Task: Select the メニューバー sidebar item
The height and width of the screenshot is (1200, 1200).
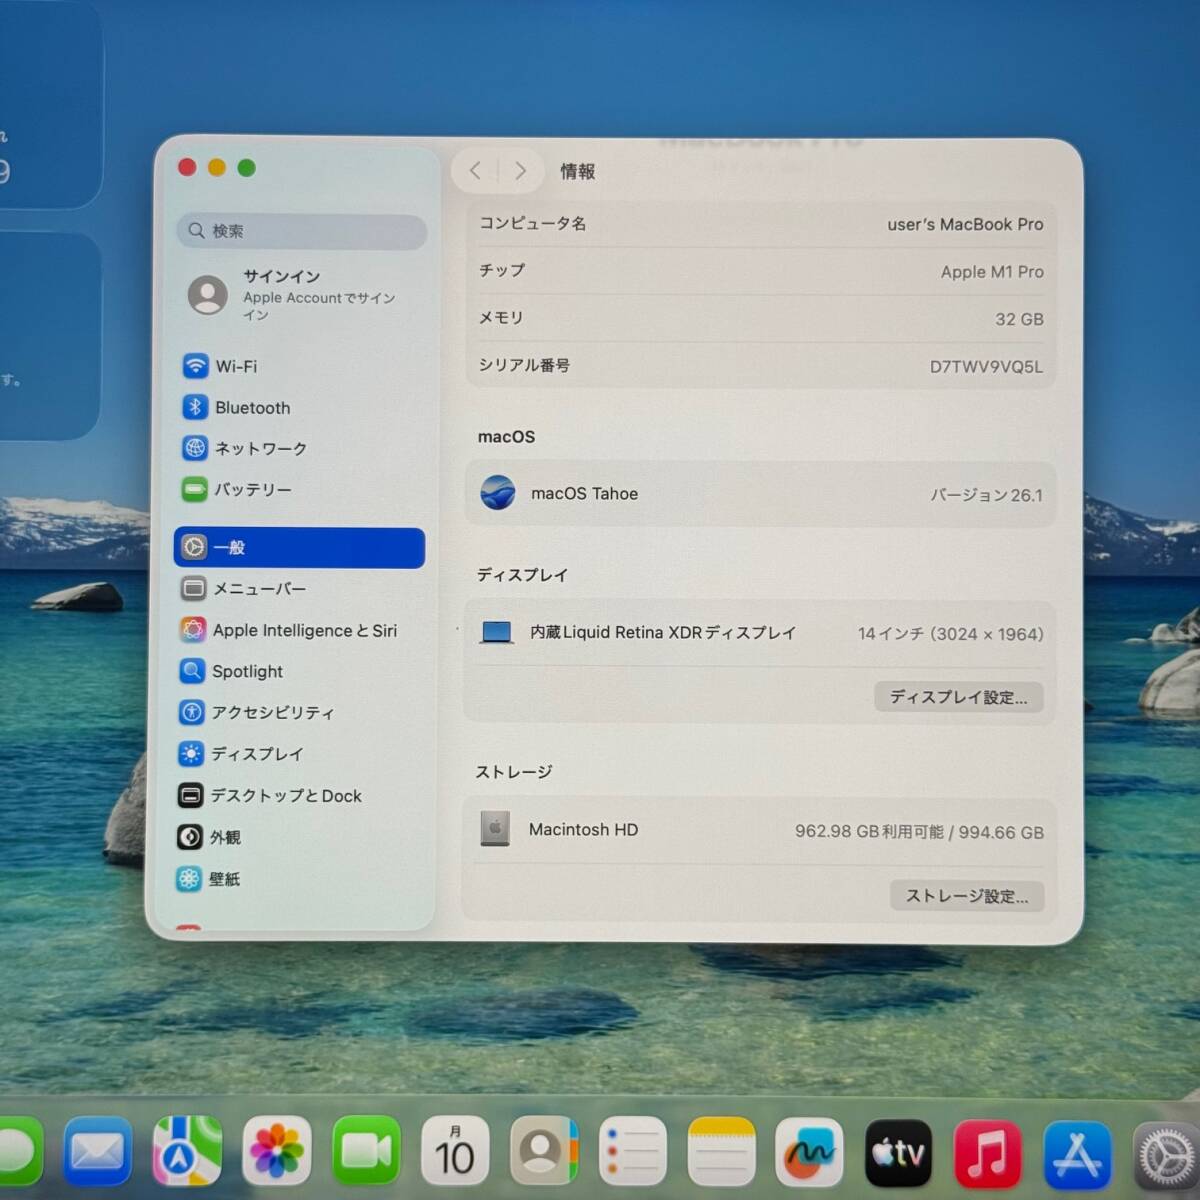Action: pyautogui.click(x=258, y=589)
